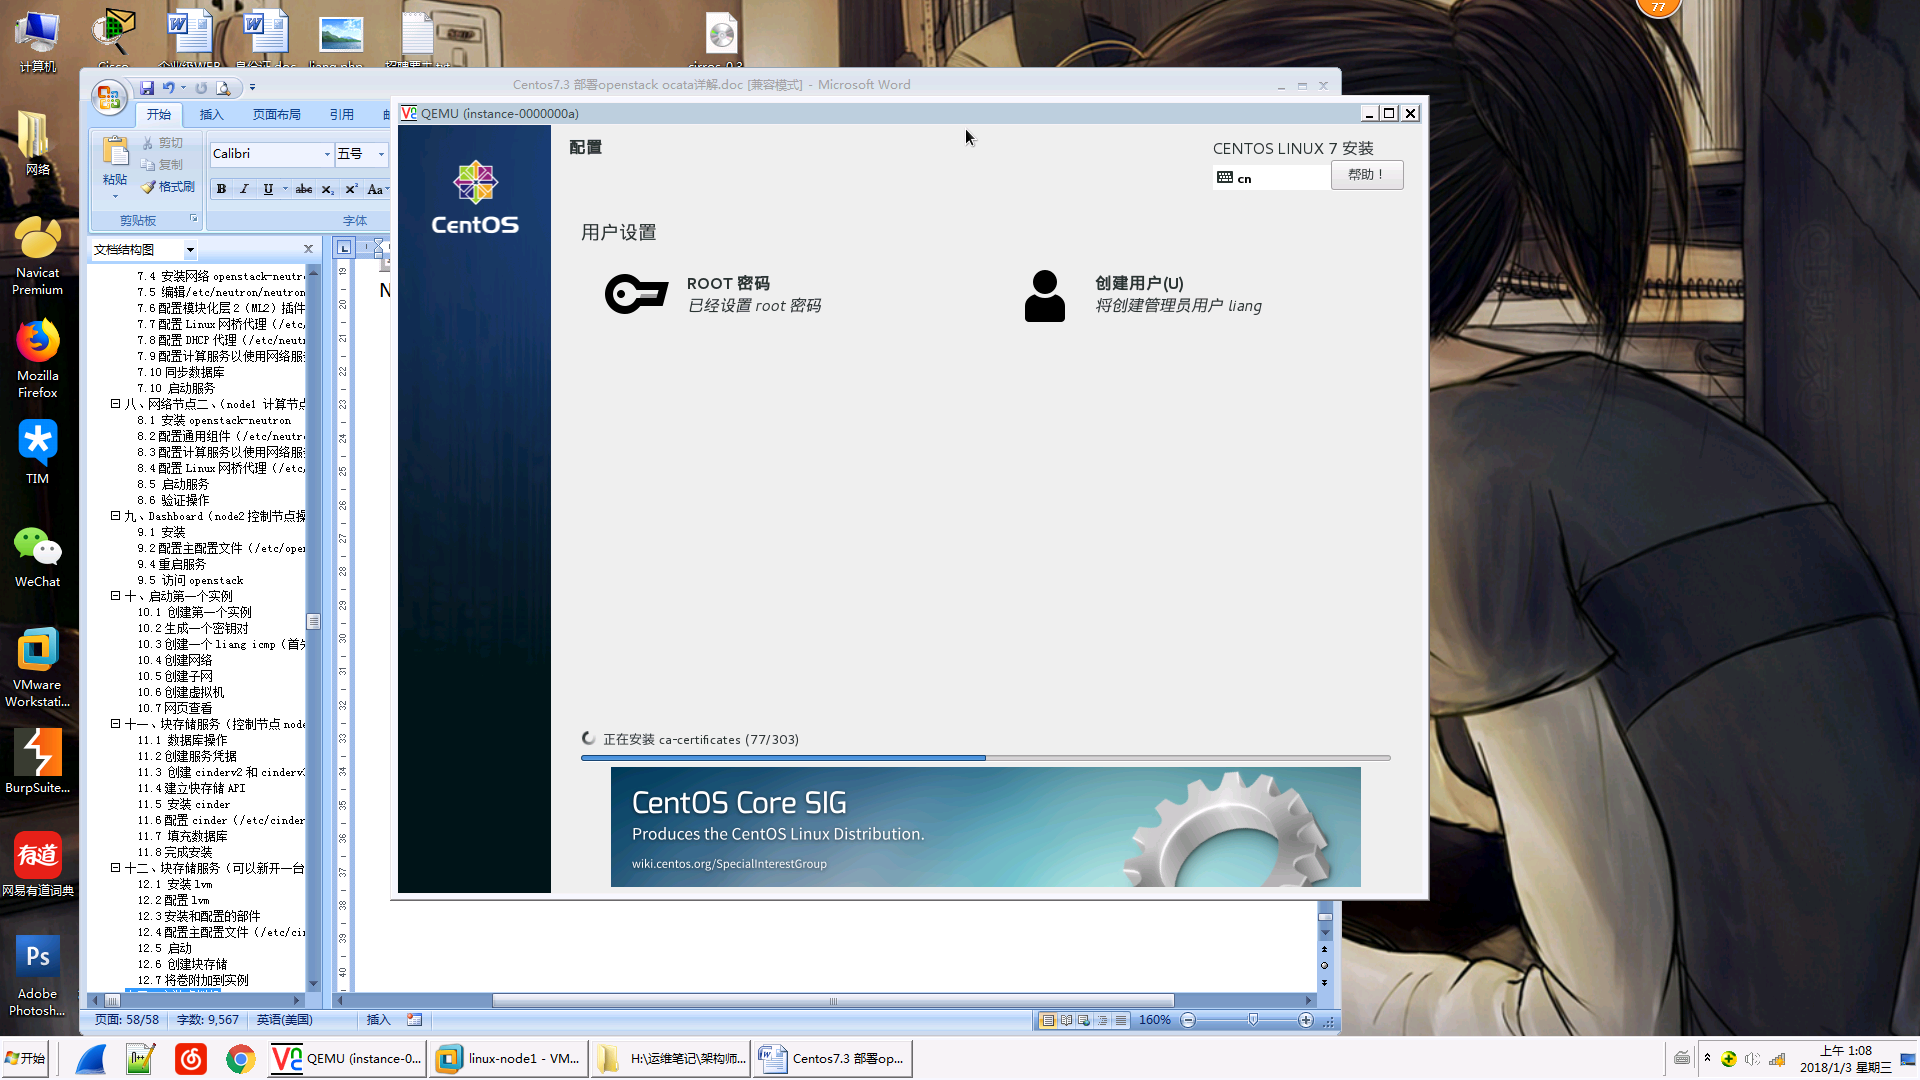Switch to linux-node1 VMware taskbar item
The image size is (1920, 1080).
[510, 1058]
